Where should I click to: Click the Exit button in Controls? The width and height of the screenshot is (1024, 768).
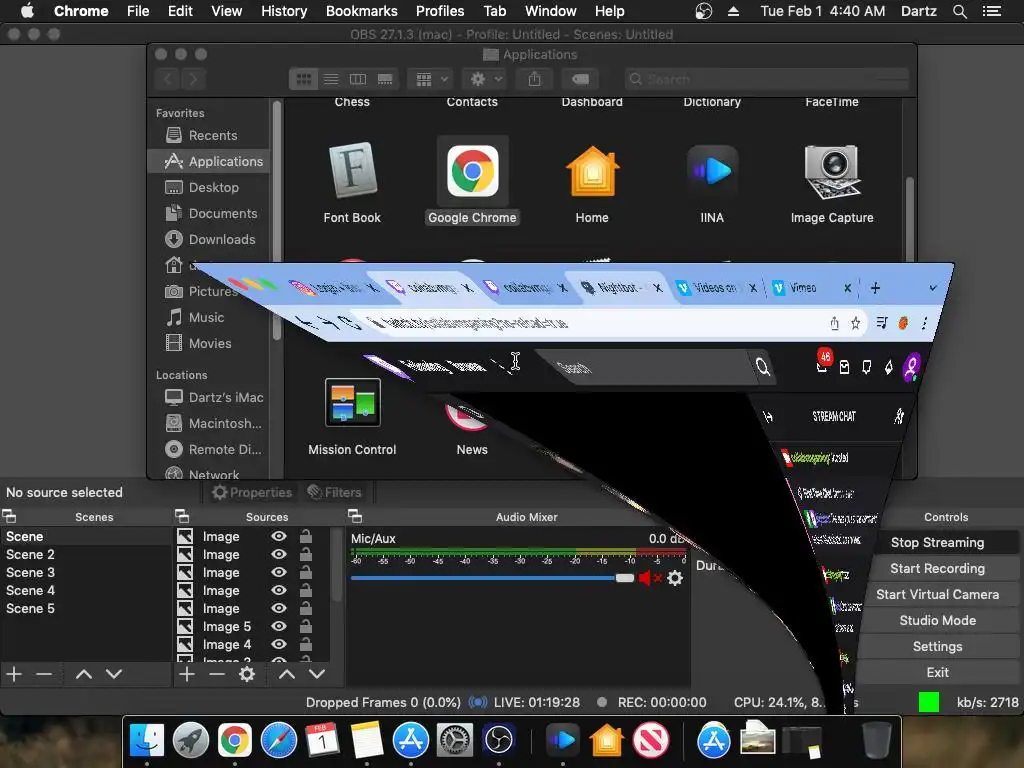pyautogui.click(x=937, y=672)
